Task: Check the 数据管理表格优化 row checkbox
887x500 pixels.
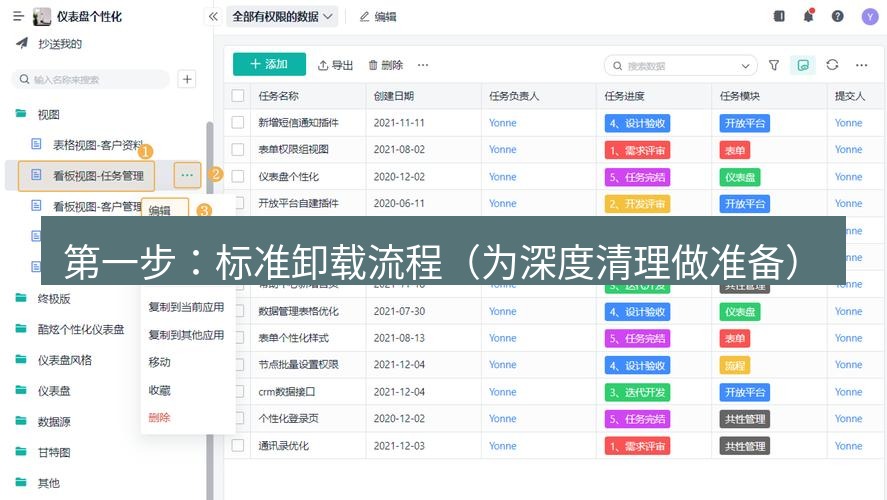Action: (x=240, y=311)
